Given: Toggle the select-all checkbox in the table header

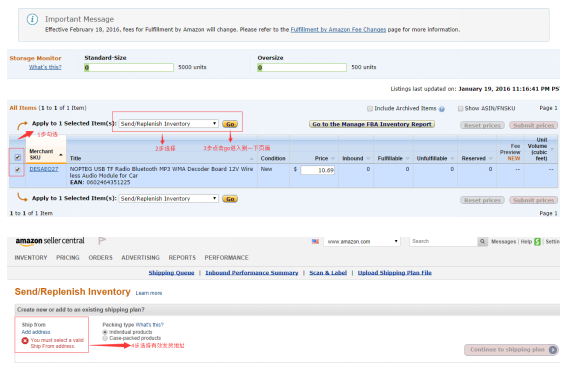Looking at the screenshot, I should 18,157.
